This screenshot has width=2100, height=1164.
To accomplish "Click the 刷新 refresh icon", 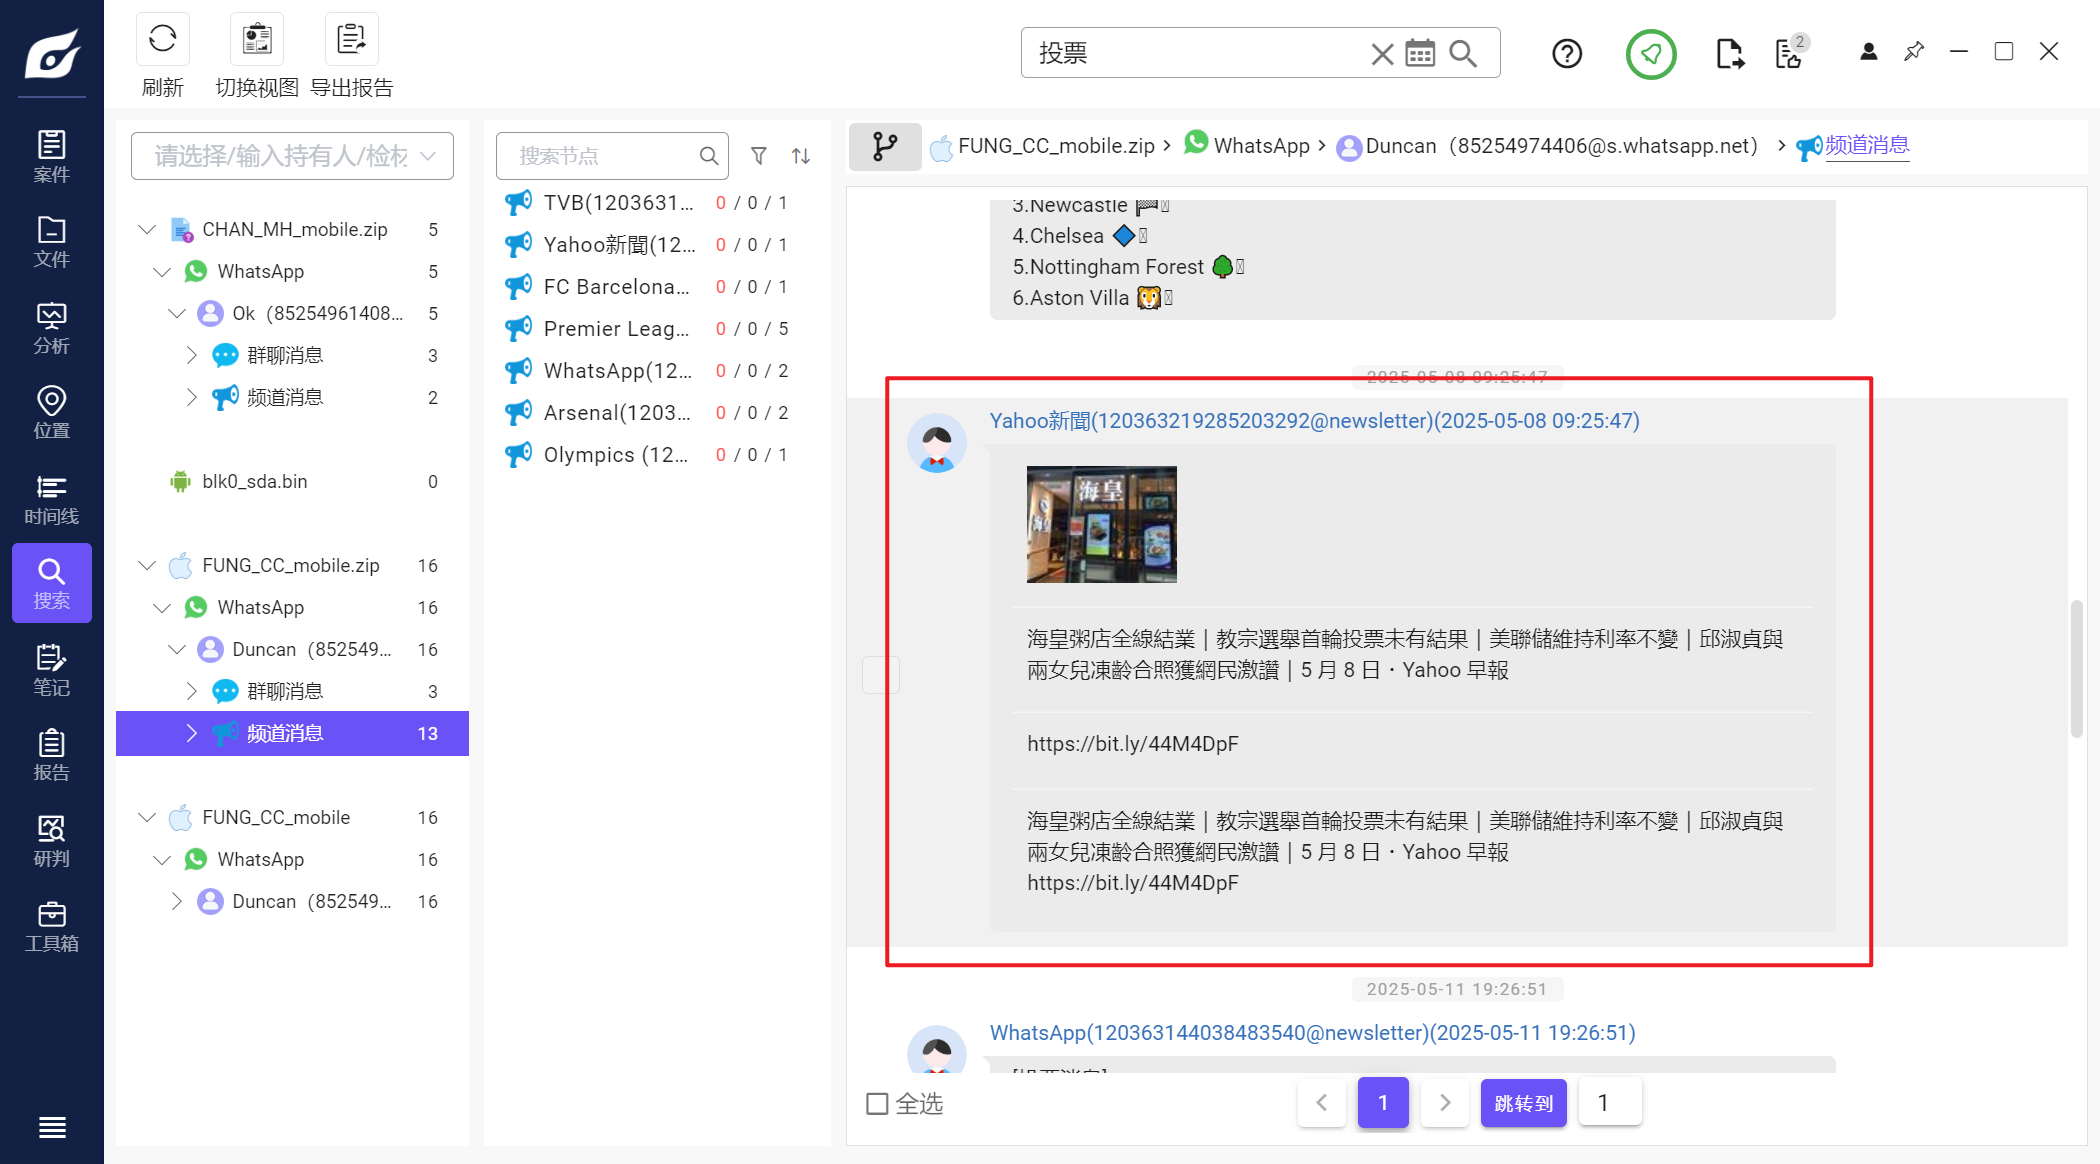I will [162, 40].
